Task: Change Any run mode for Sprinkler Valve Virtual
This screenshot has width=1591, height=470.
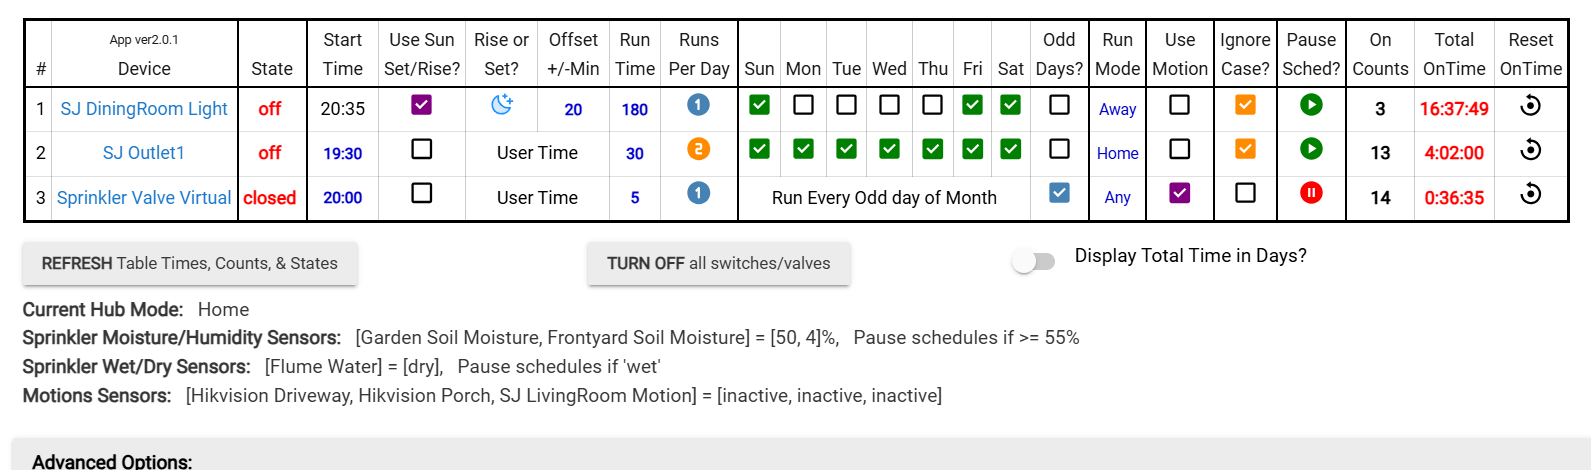Action: coord(1117,197)
